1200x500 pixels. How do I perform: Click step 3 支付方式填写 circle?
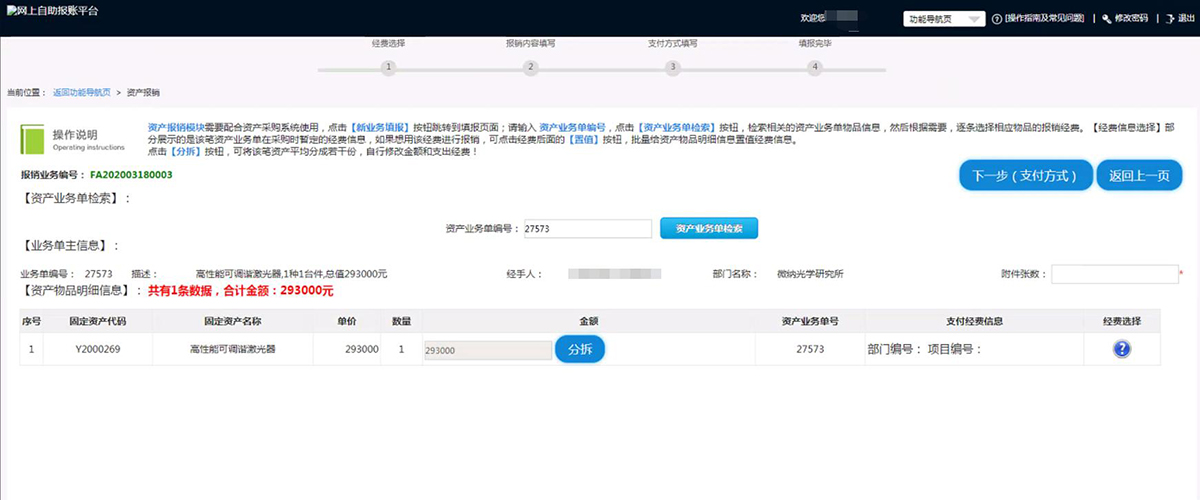673,67
